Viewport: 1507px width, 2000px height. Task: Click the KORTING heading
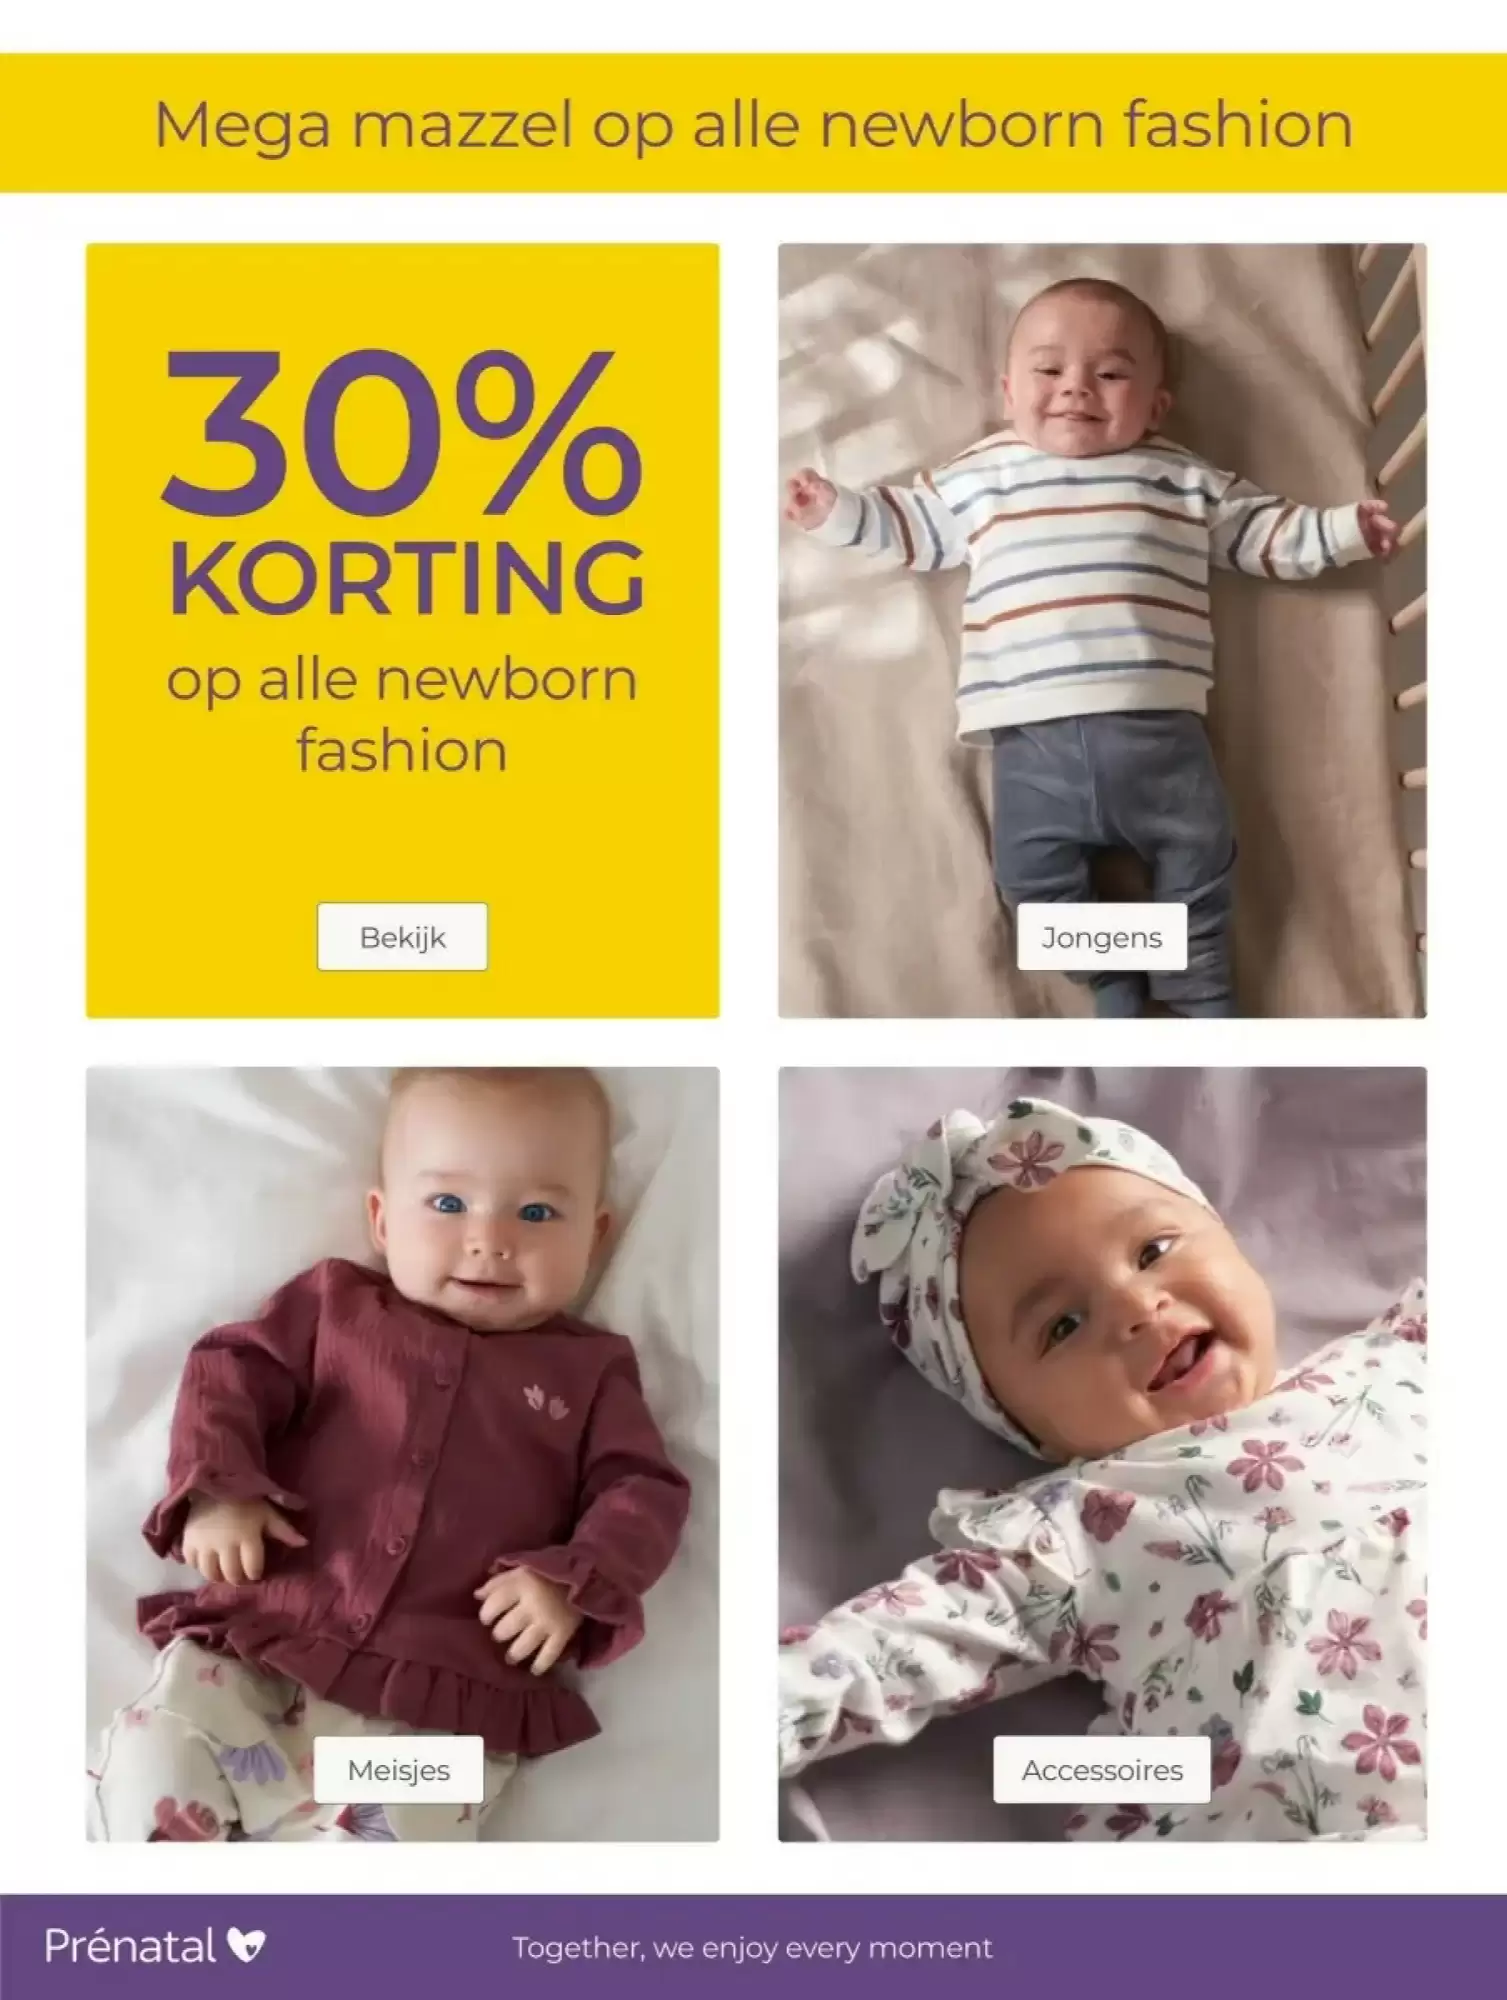point(406,578)
